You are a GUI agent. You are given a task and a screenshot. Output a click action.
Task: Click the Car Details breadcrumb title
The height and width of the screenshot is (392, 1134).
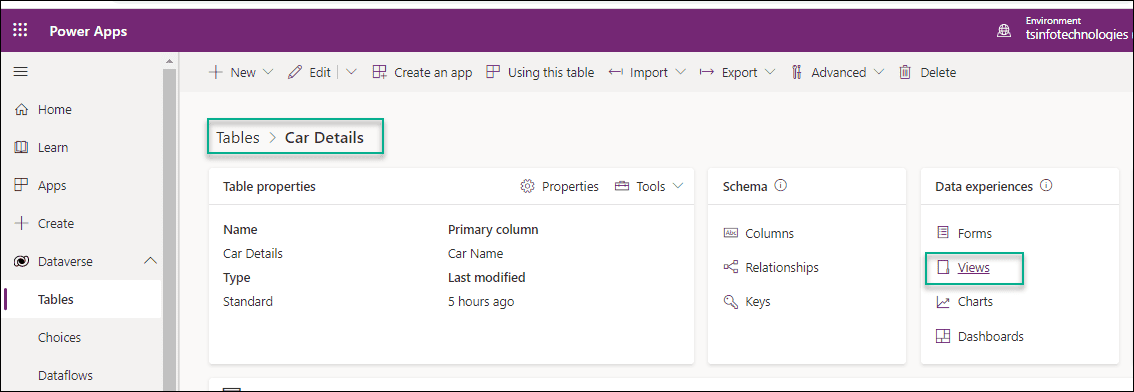[x=325, y=137]
